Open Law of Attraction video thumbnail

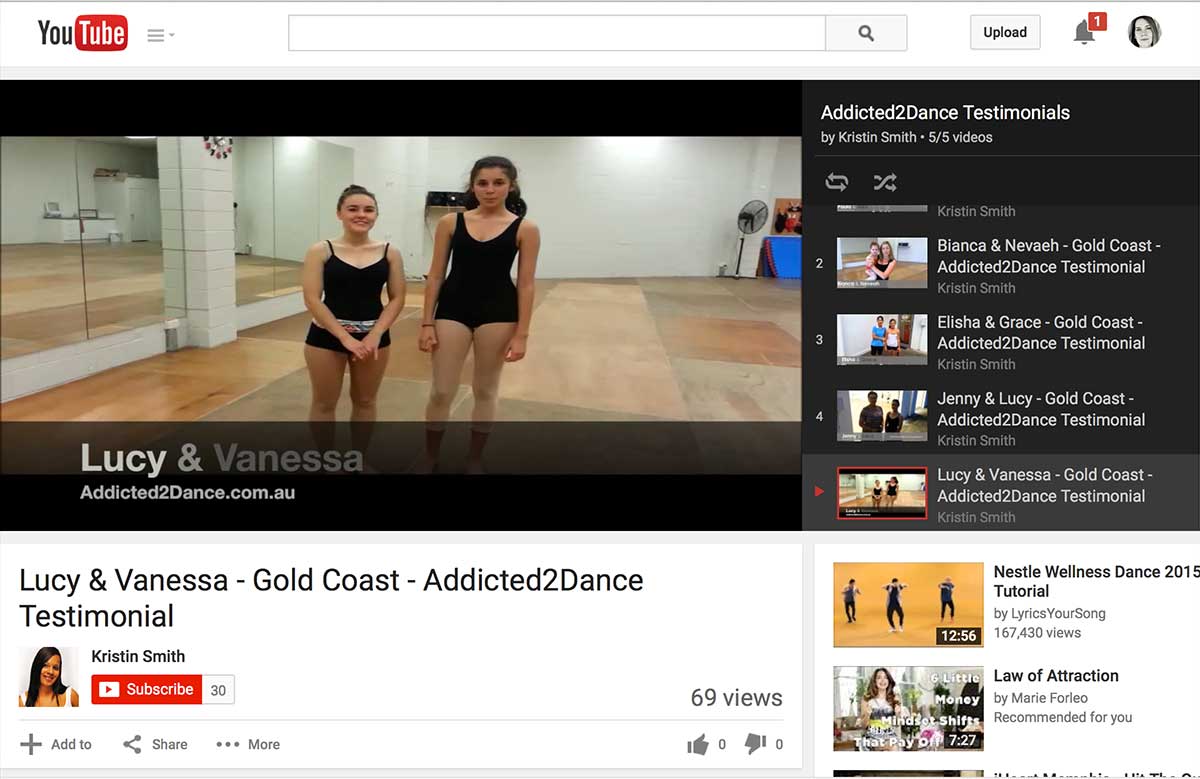pos(909,708)
